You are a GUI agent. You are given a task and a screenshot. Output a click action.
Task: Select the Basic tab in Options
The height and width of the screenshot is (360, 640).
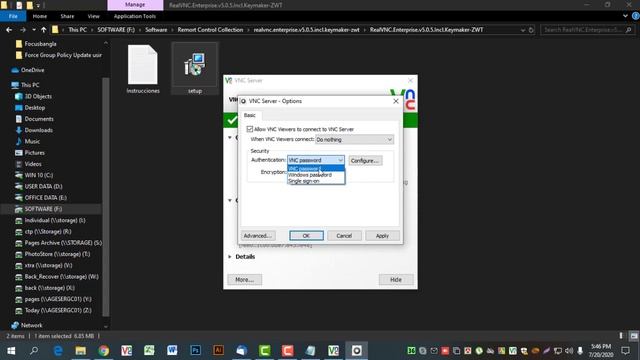coord(250,115)
